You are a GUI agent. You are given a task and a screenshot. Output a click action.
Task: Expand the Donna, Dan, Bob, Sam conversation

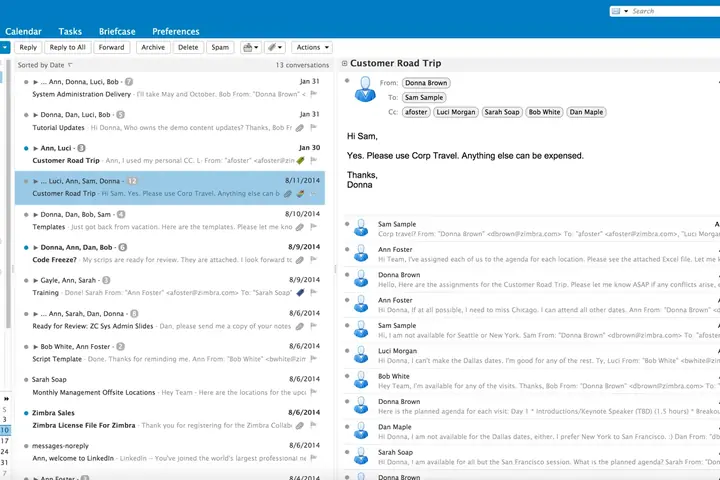pyautogui.click(x=35, y=215)
